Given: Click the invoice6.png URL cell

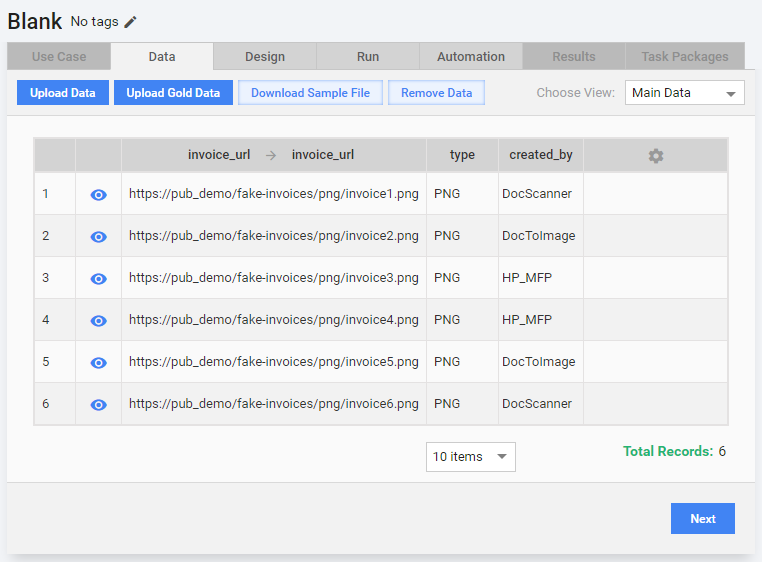Looking at the screenshot, I should click(274, 404).
